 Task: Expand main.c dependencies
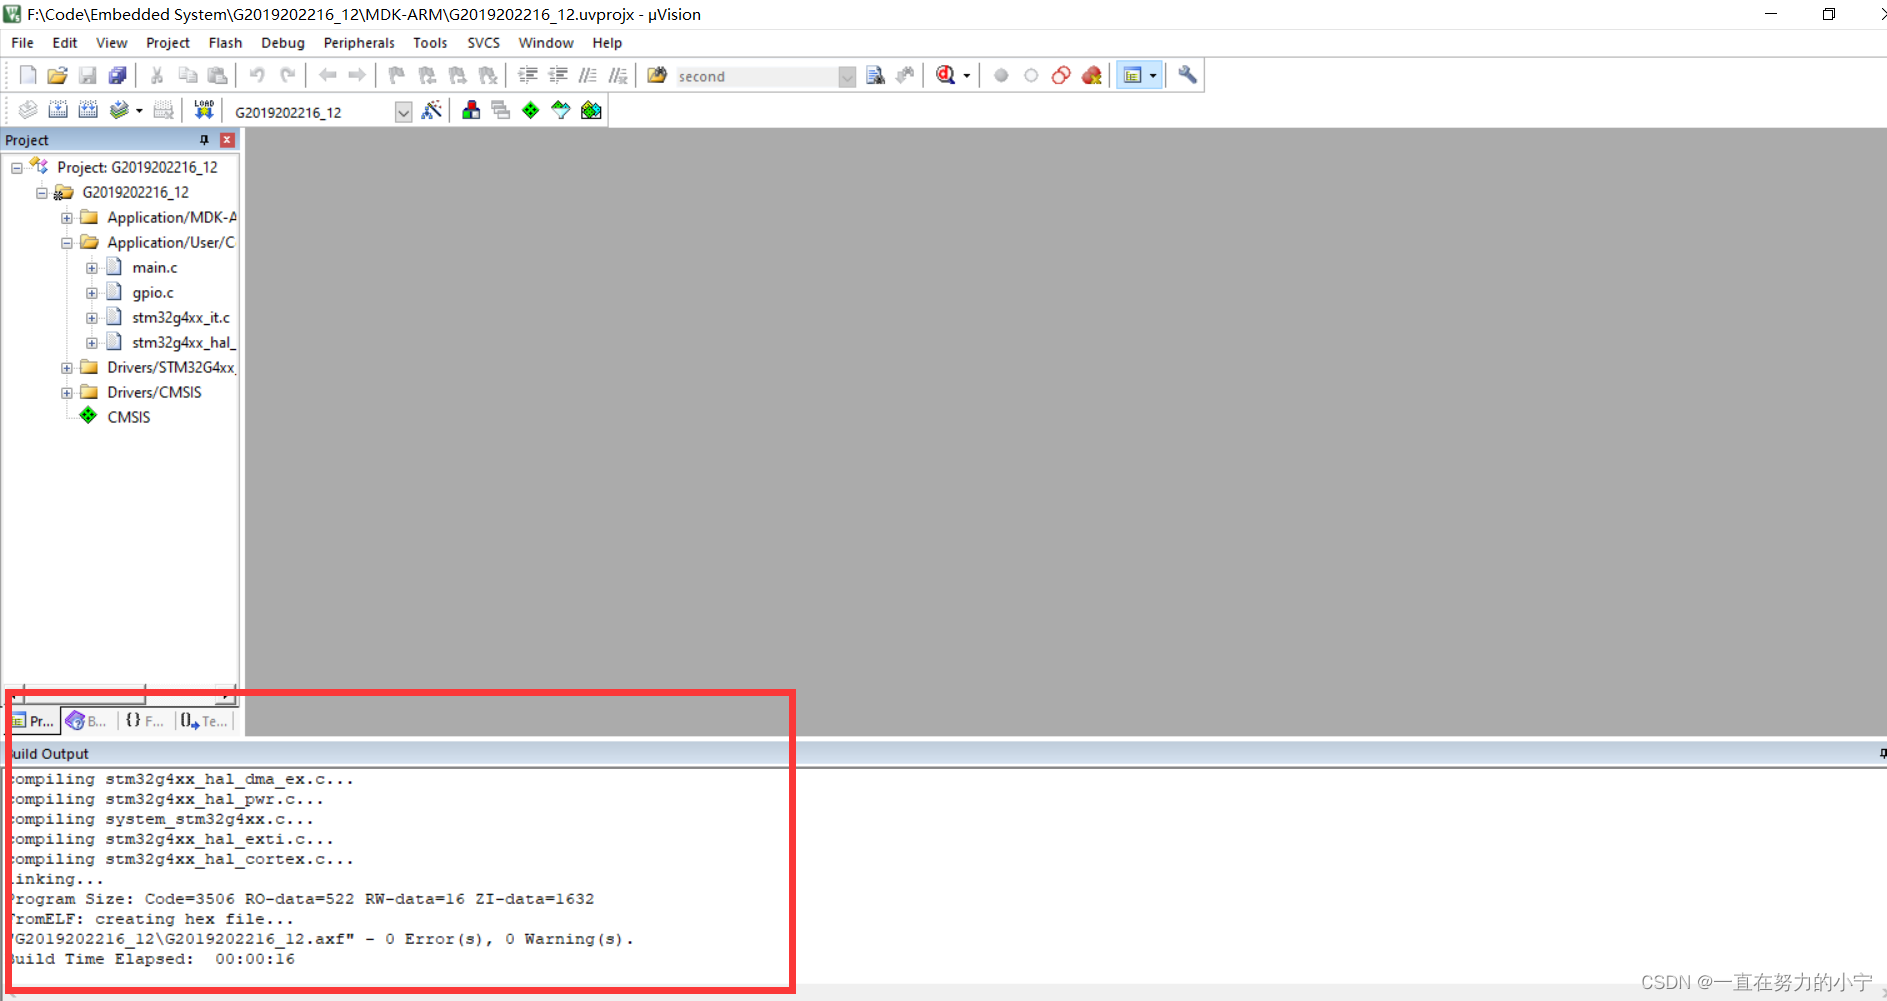pyautogui.click(x=92, y=268)
